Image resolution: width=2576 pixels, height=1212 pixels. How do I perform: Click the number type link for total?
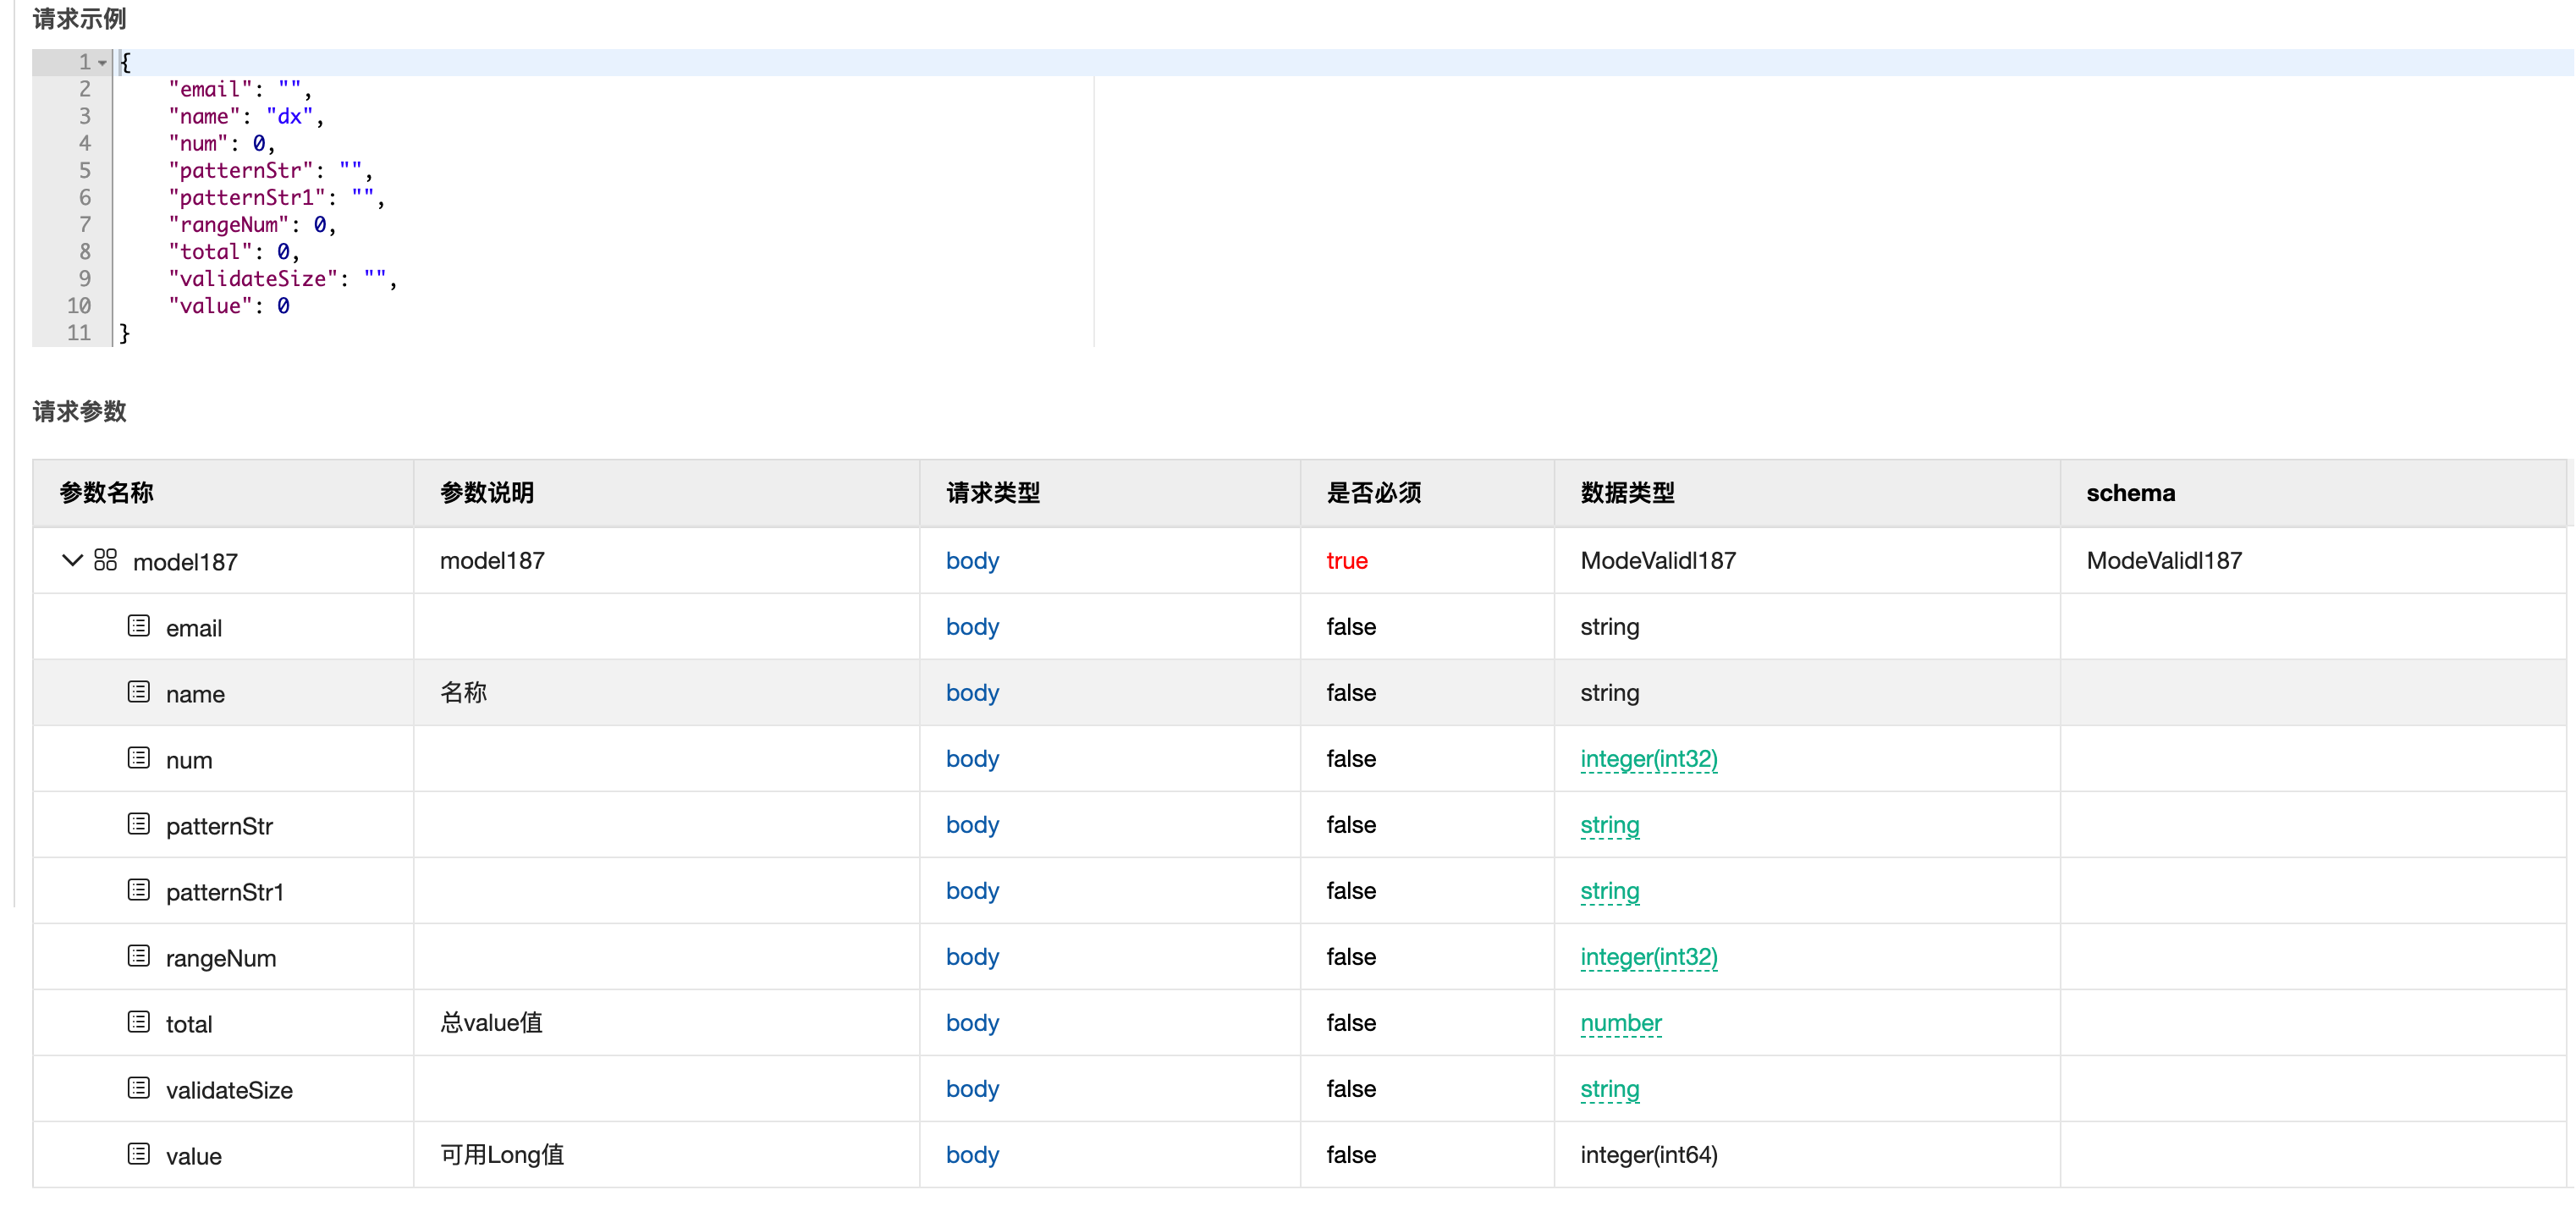pyautogui.click(x=1620, y=1022)
